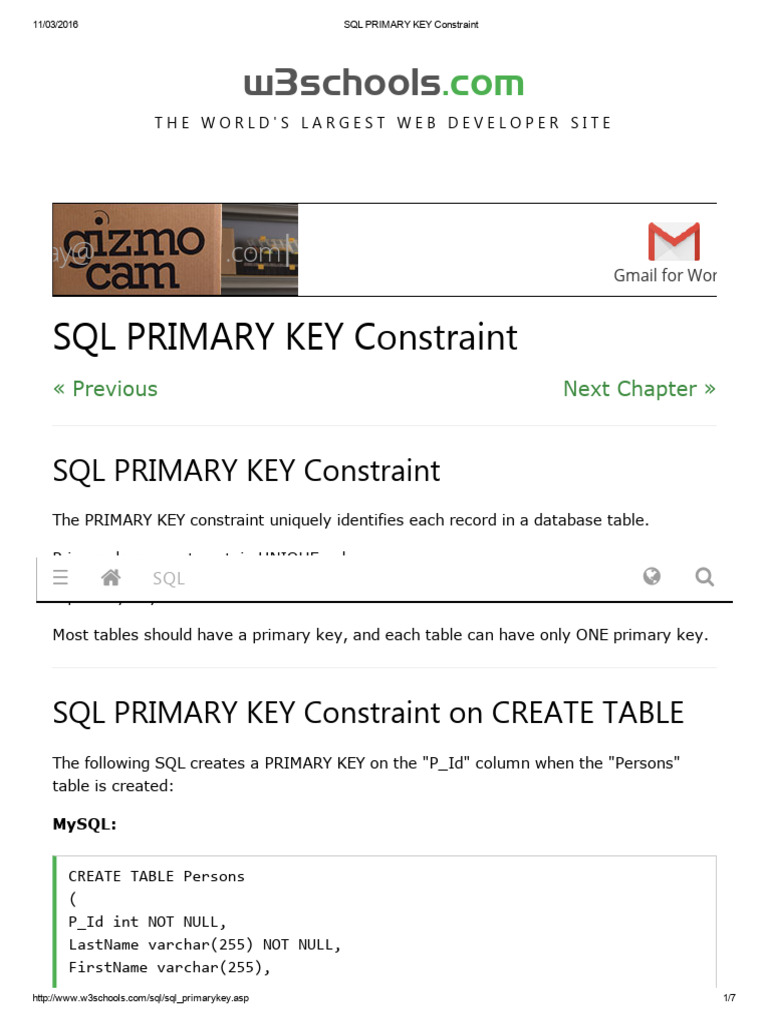Click the 1/7 page number indicator
Screen dimensions: 768x1024
pyautogui.click(x=729, y=998)
